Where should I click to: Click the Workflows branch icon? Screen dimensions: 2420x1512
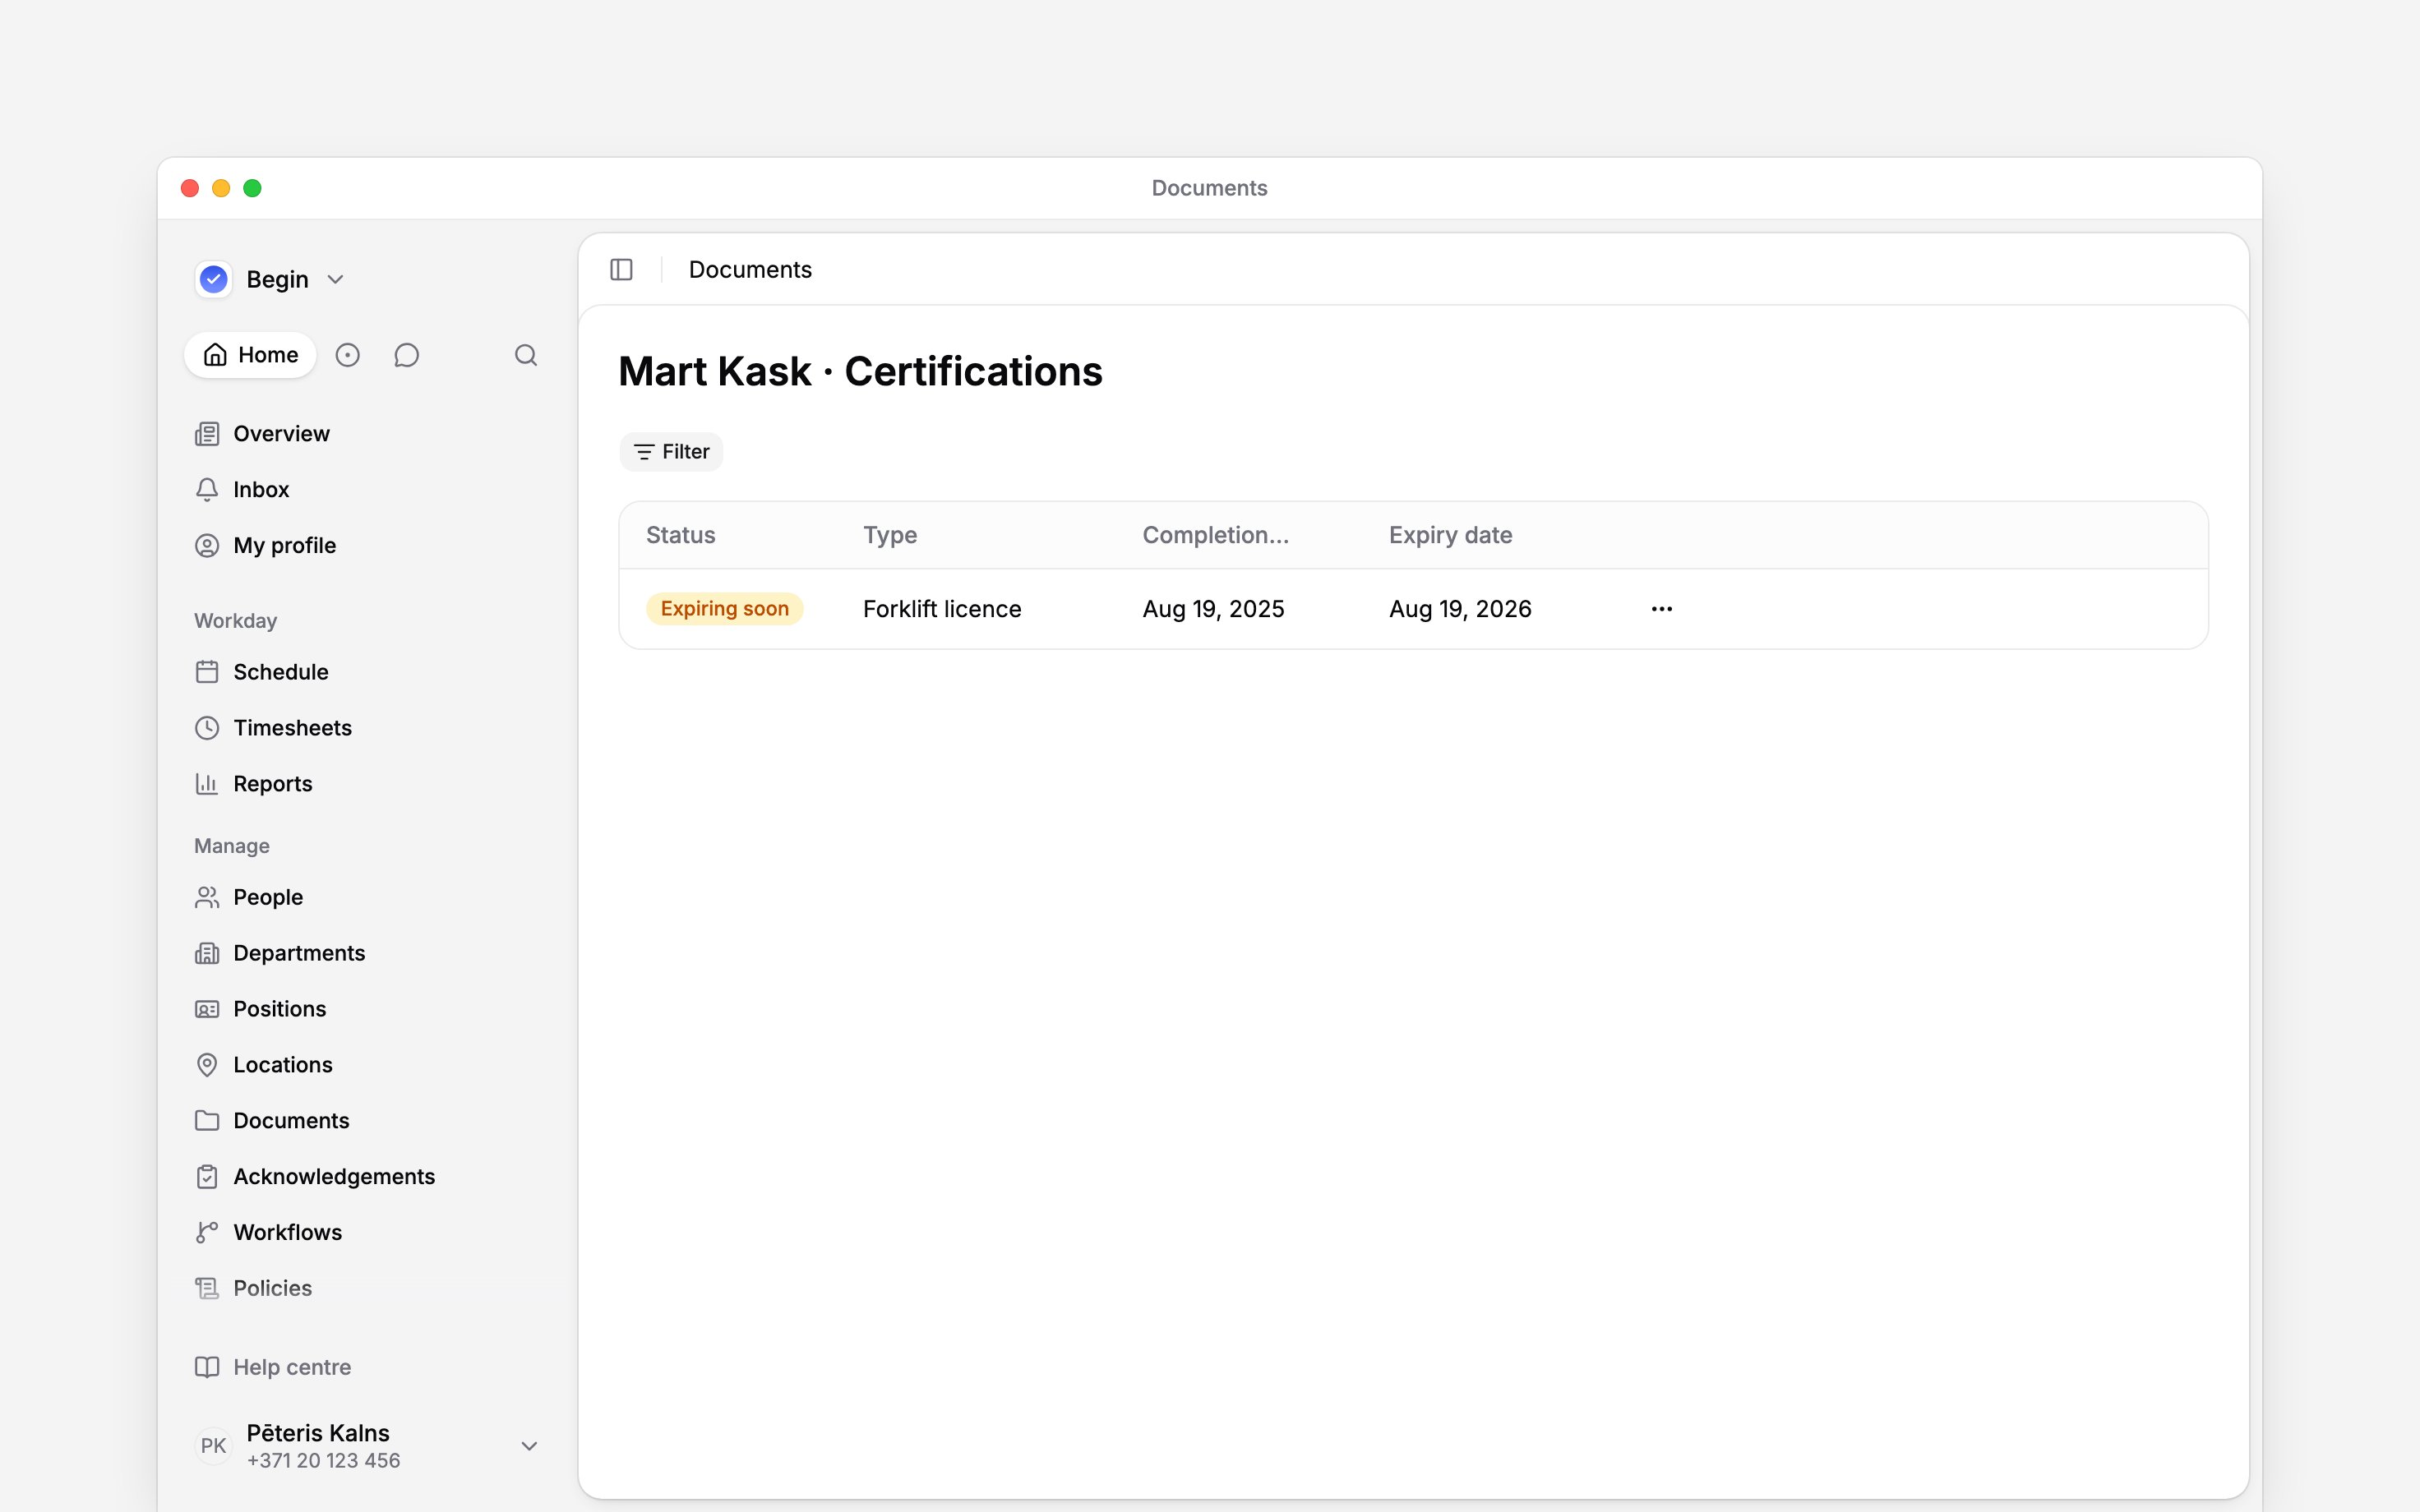point(207,1233)
